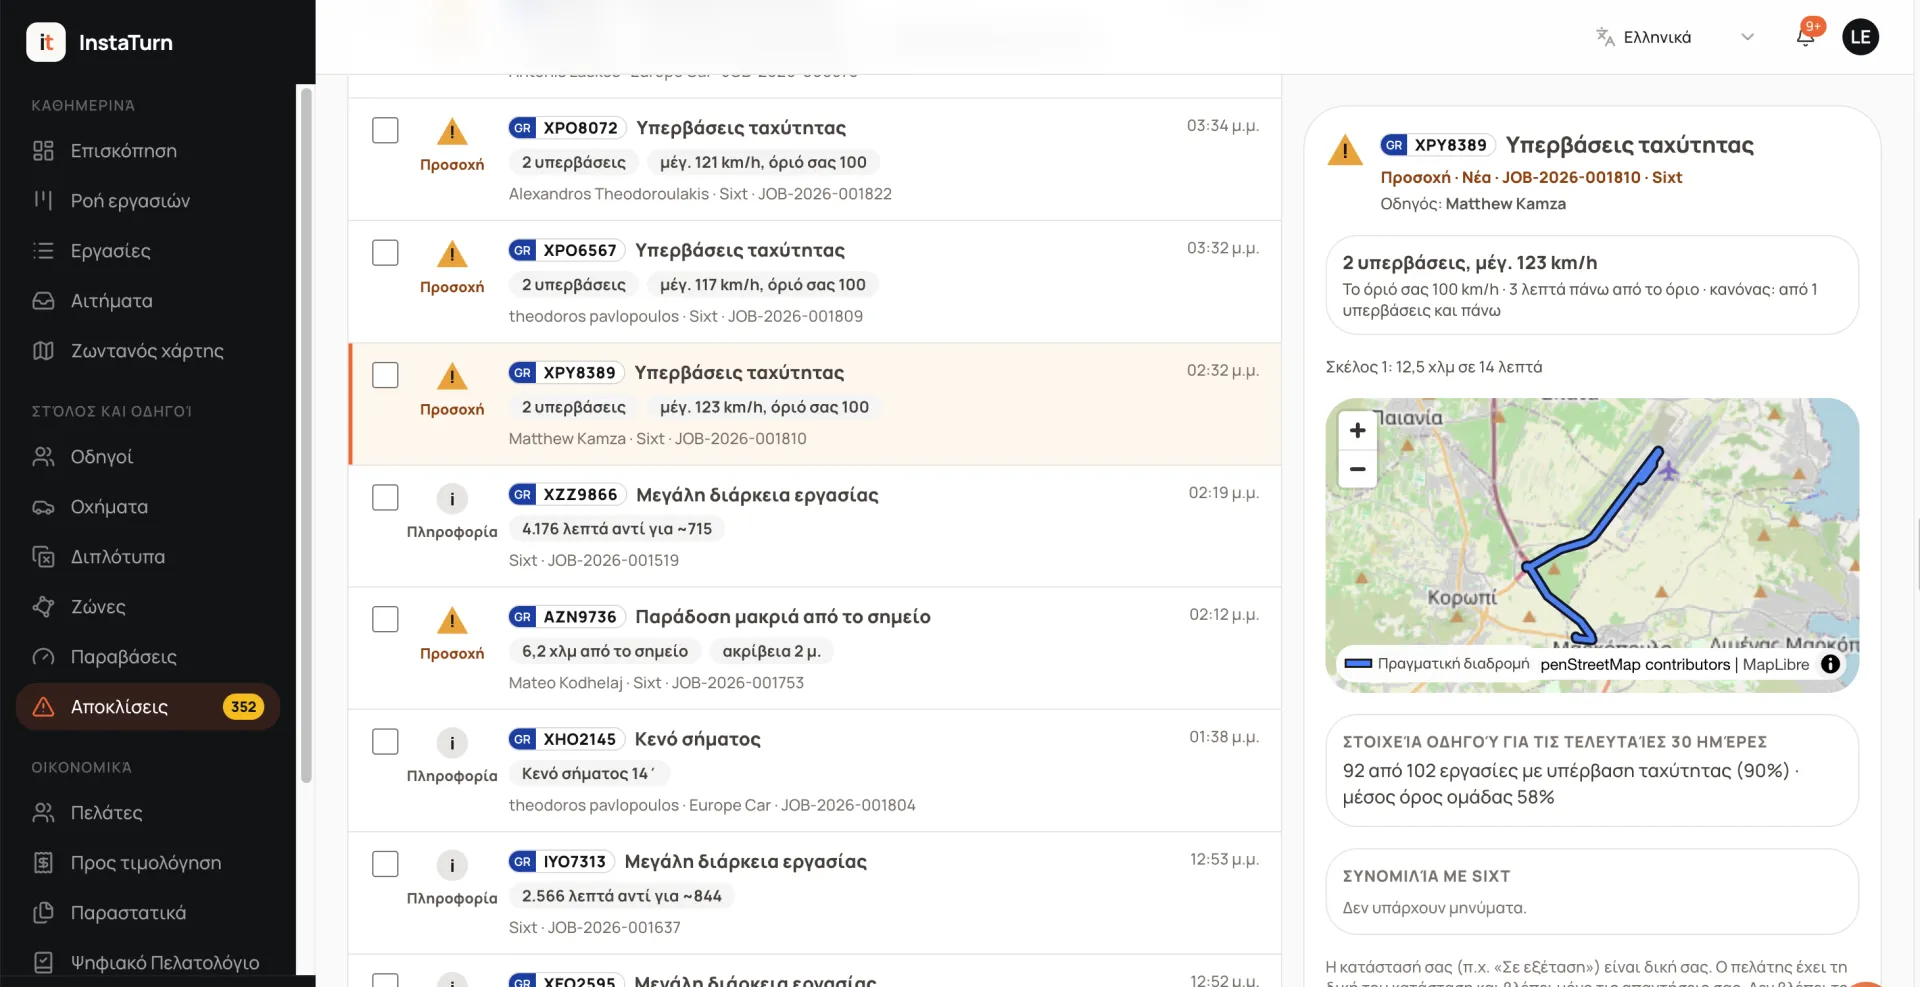Image resolution: width=1920 pixels, height=987 pixels.
Task: Open the Ζωντανός χάρτης map icon
Action: pos(43,351)
